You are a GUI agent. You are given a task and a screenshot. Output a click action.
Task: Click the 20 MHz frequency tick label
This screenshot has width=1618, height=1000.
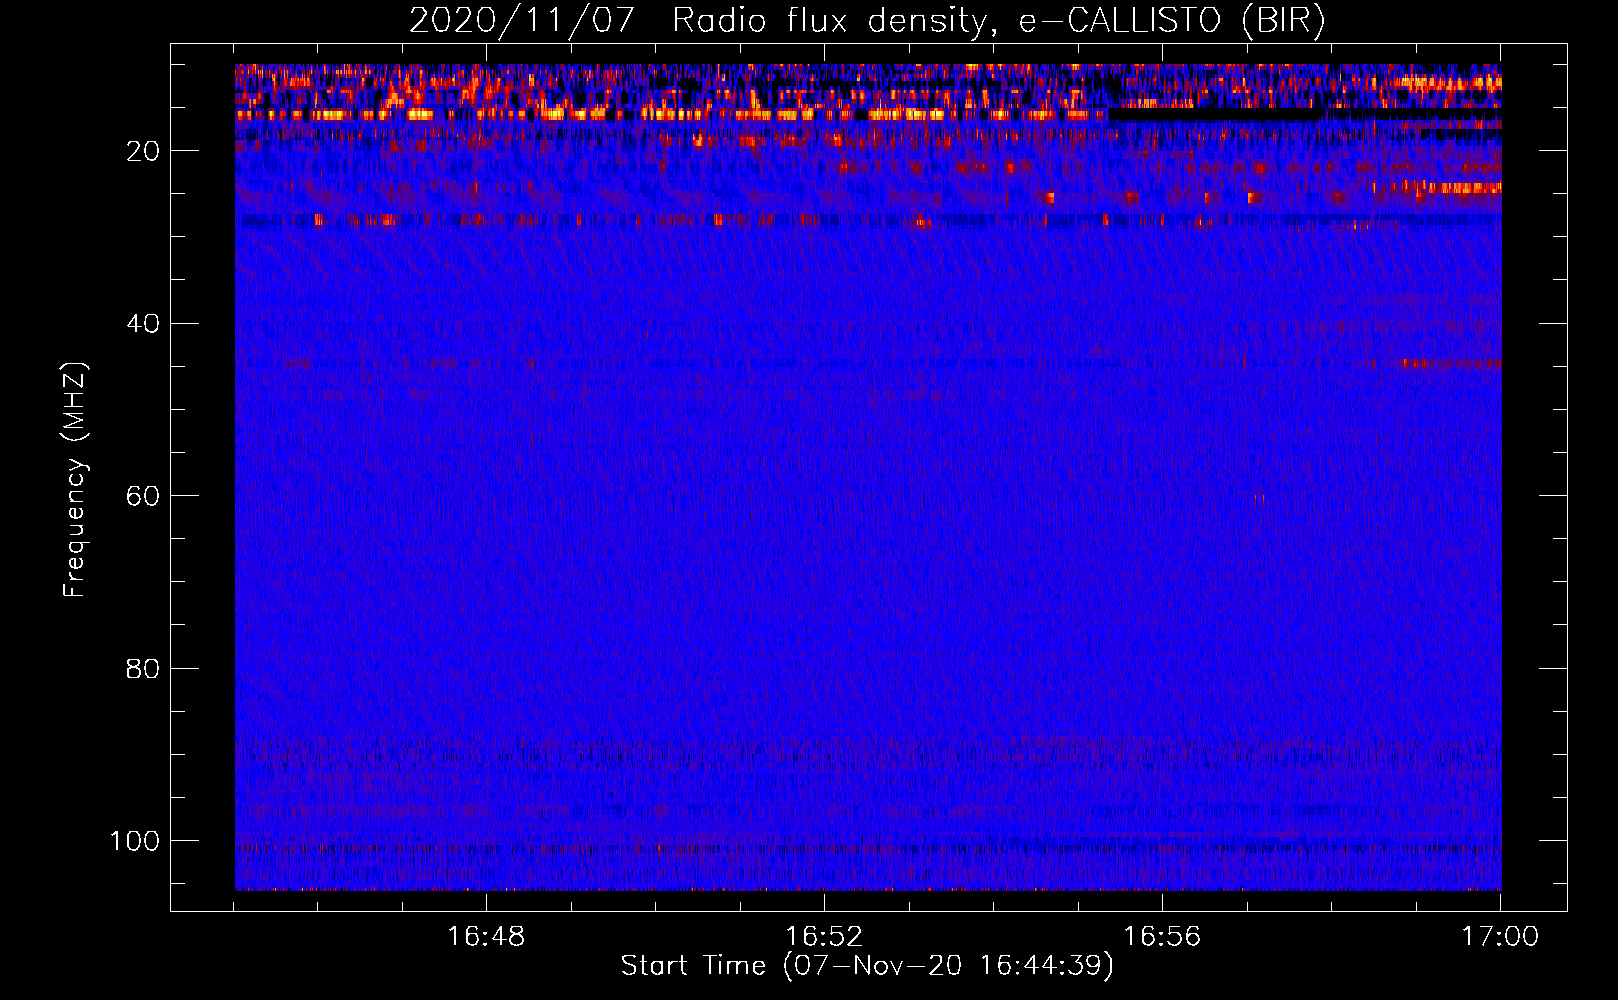click(142, 151)
